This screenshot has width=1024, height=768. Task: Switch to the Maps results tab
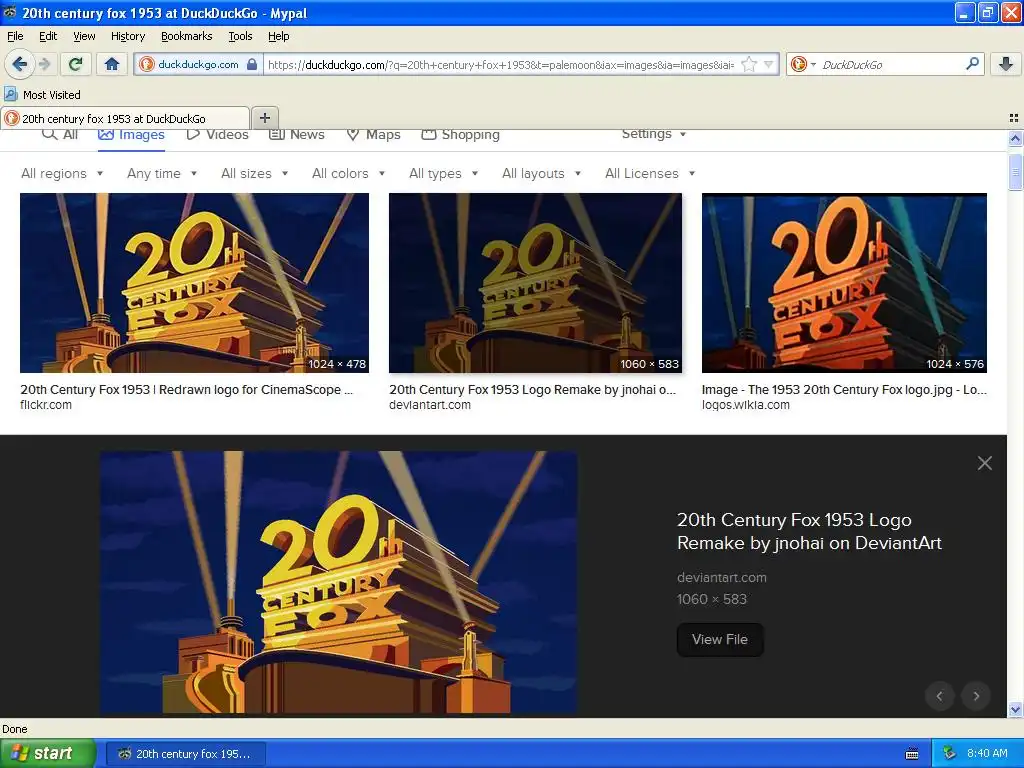point(374,135)
